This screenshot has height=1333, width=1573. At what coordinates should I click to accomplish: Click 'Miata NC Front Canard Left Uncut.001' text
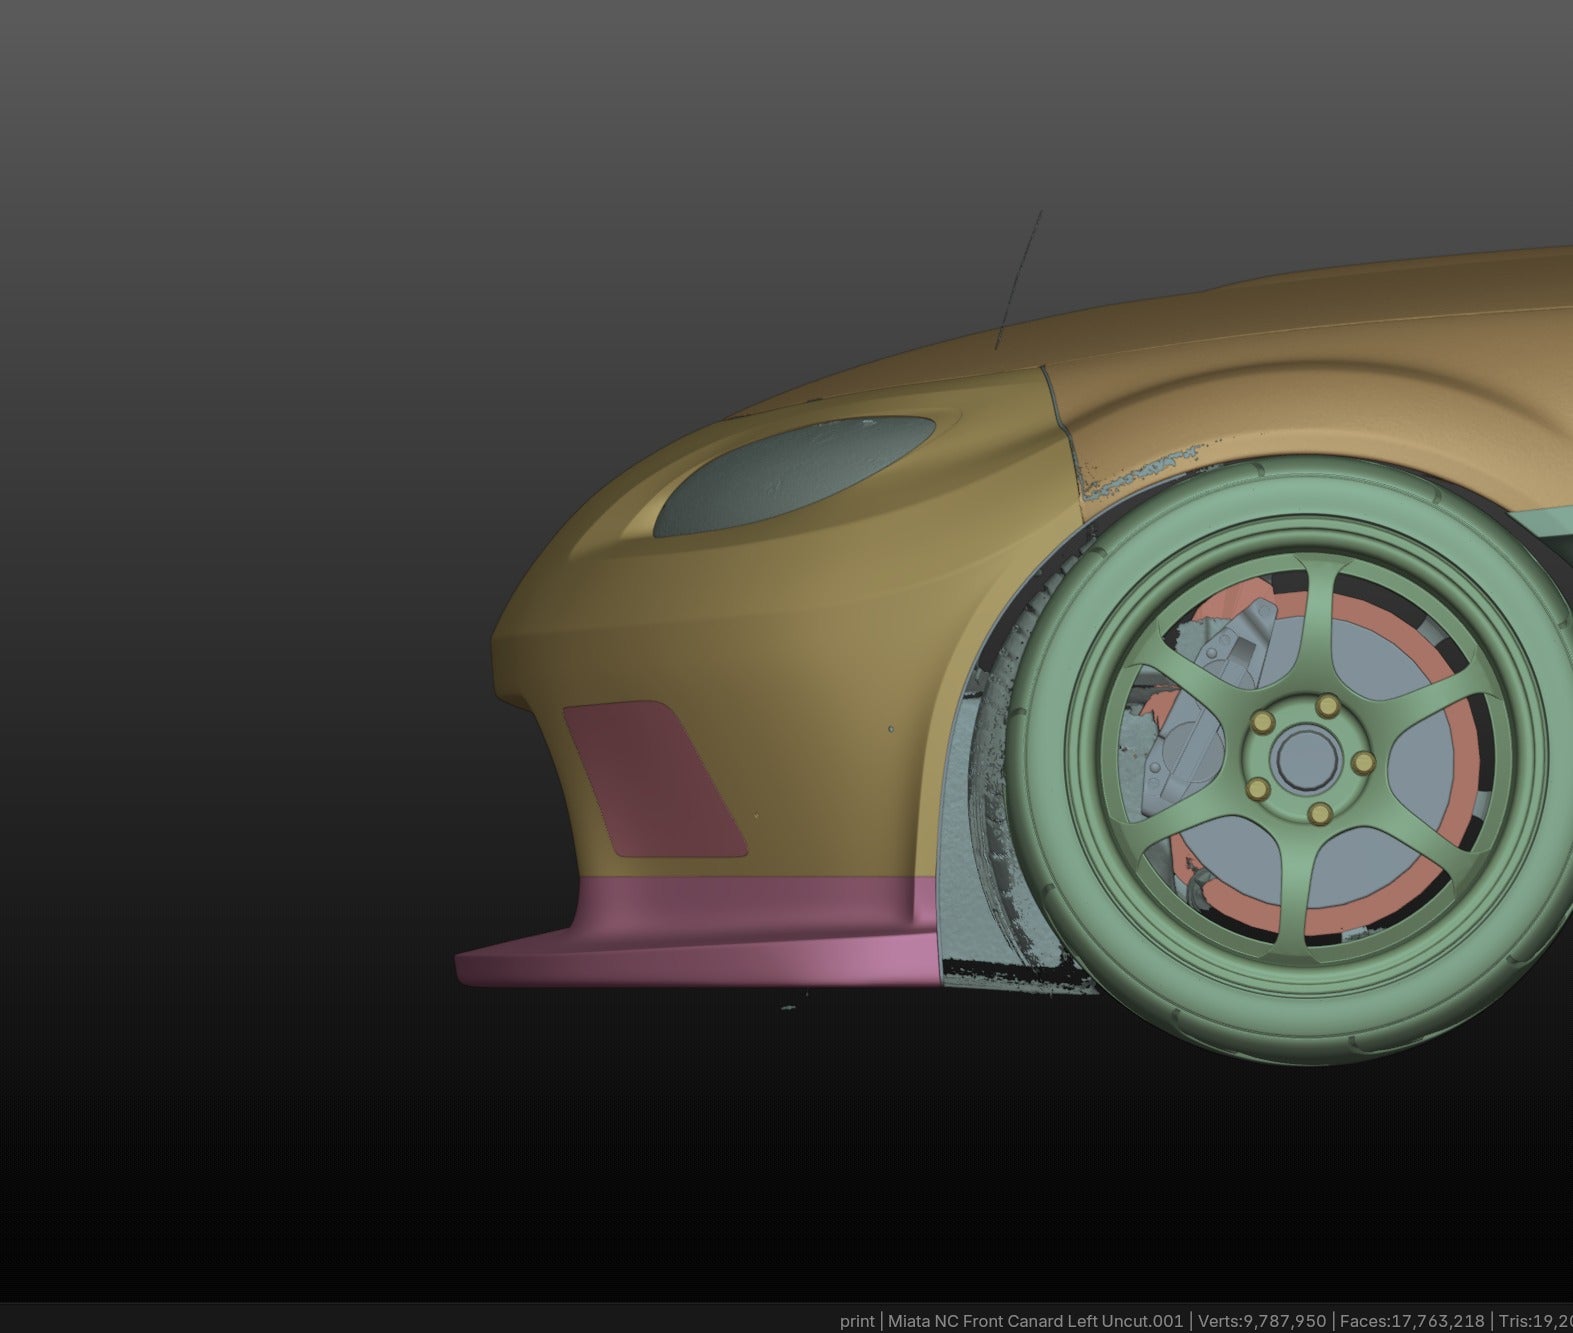click(x=1035, y=1321)
